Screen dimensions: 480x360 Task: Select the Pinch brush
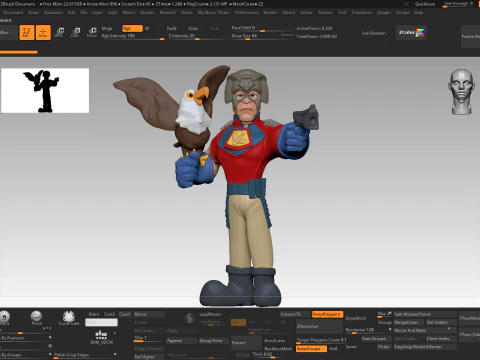click(x=36, y=318)
